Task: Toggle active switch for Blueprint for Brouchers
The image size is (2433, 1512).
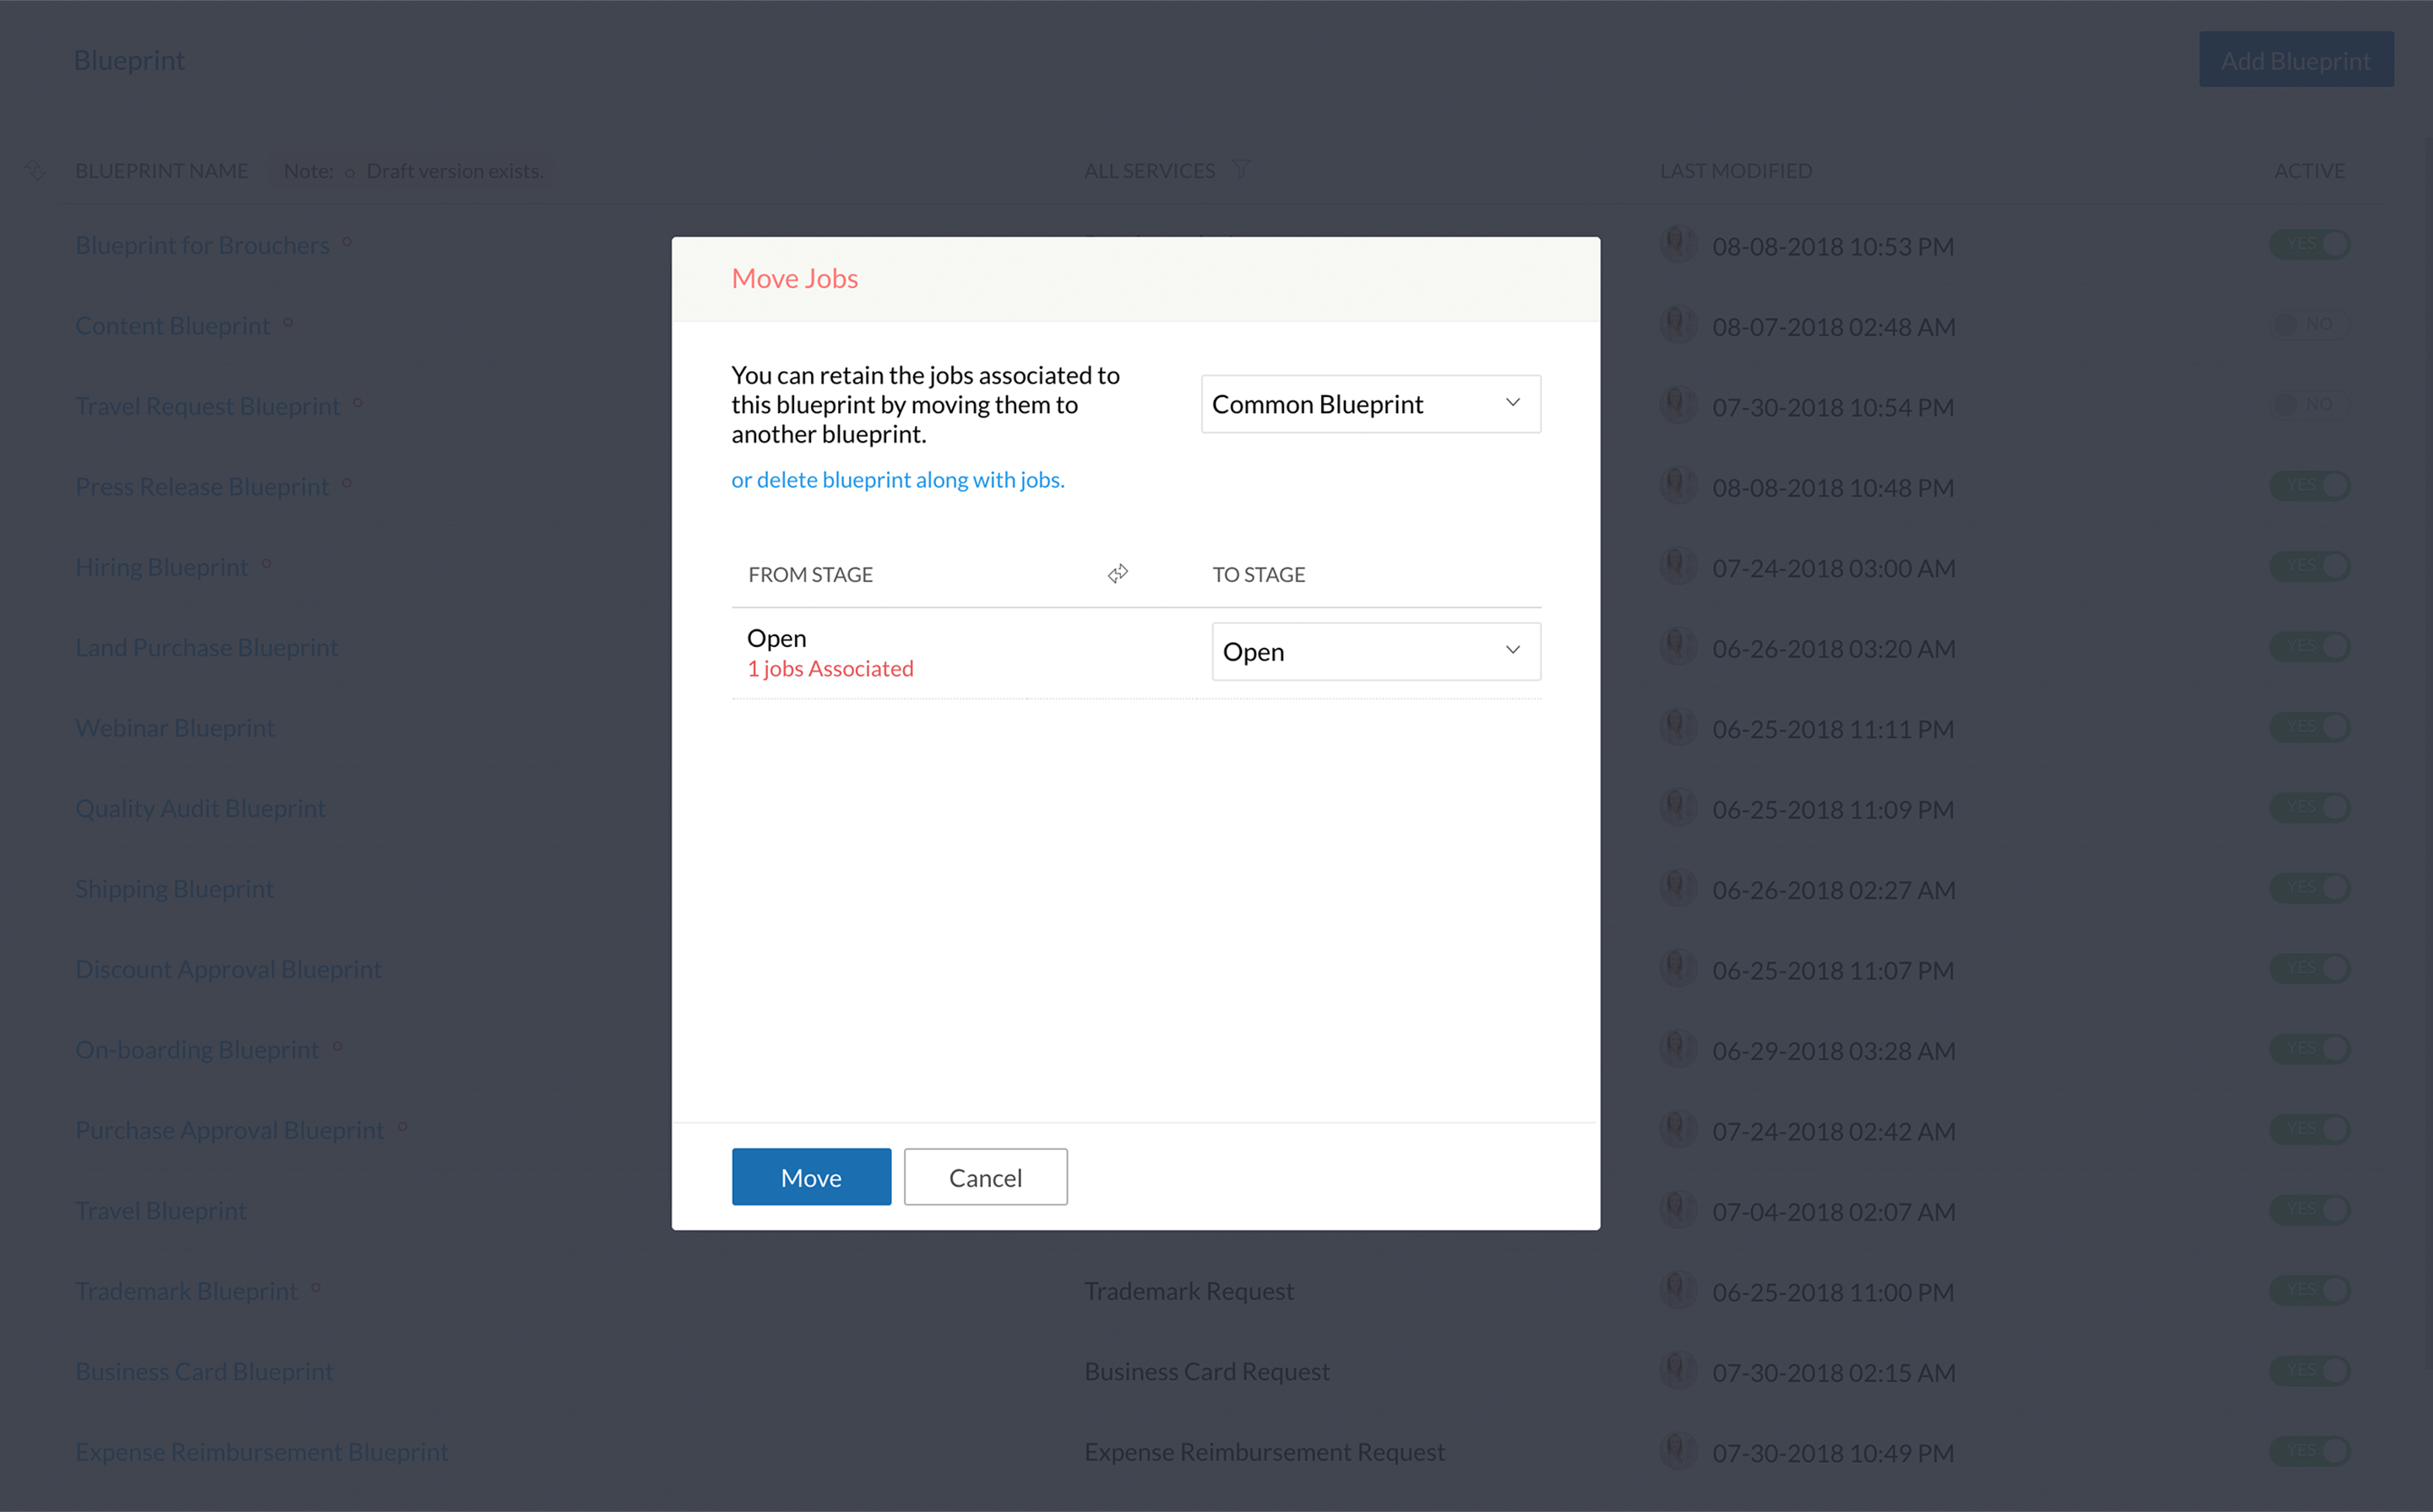Action: pyautogui.click(x=2309, y=244)
